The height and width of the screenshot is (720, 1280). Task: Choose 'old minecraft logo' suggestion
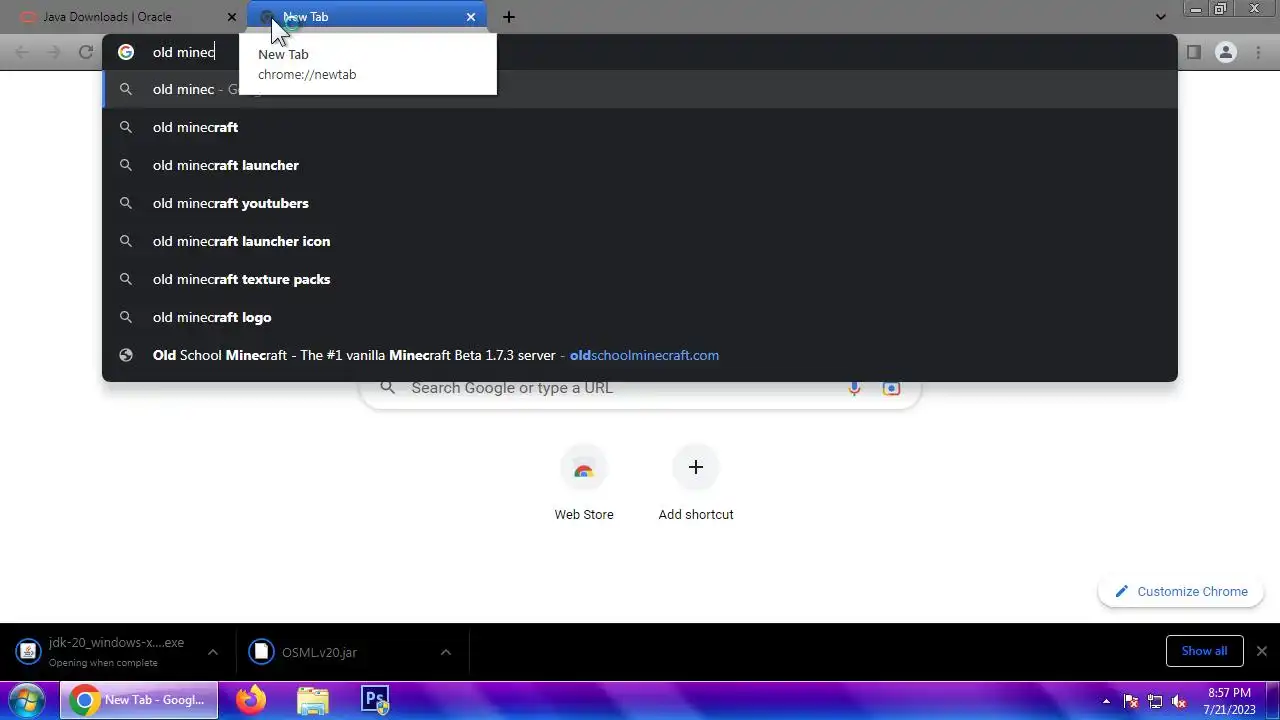(640, 317)
